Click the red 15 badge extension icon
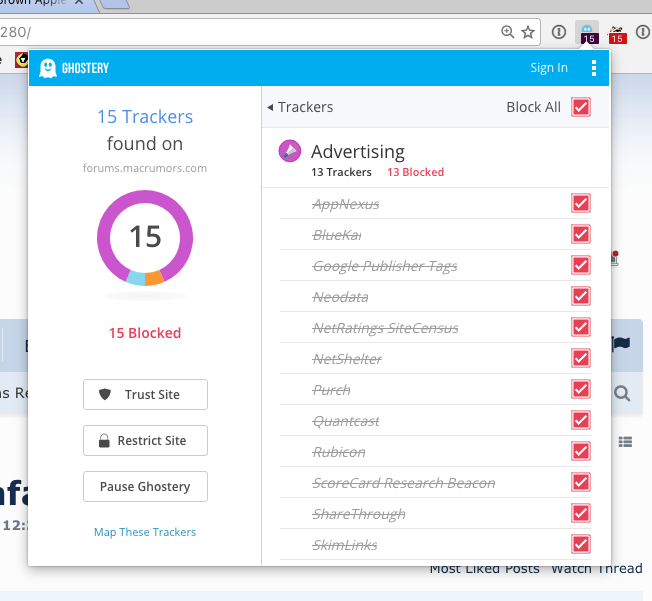The width and height of the screenshot is (652, 601). pyautogui.click(x=617, y=33)
